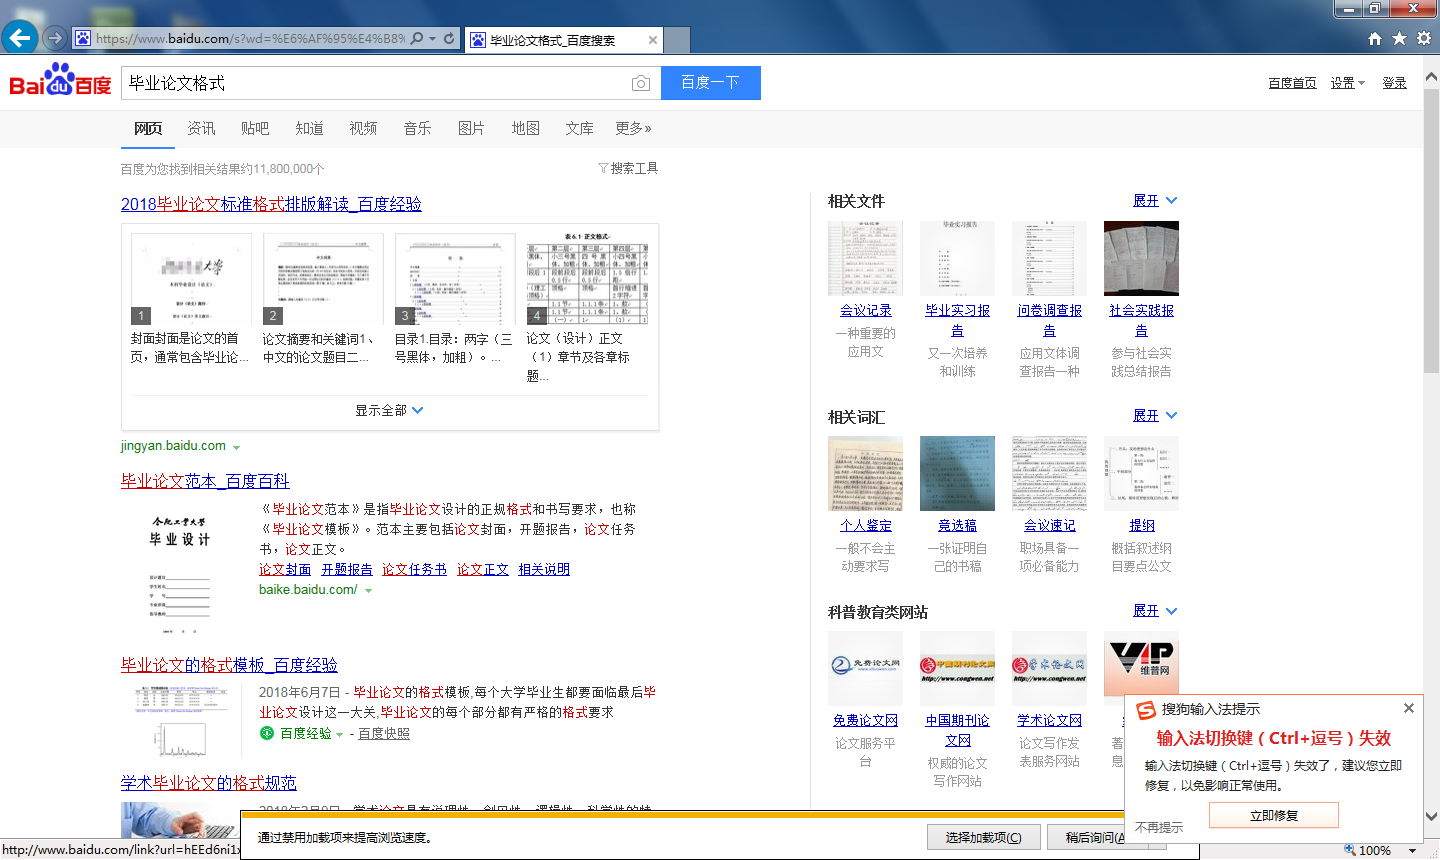The height and width of the screenshot is (860, 1440).
Task: Open the 学术毕业论文的格式规范 result
Action: click(x=209, y=783)
